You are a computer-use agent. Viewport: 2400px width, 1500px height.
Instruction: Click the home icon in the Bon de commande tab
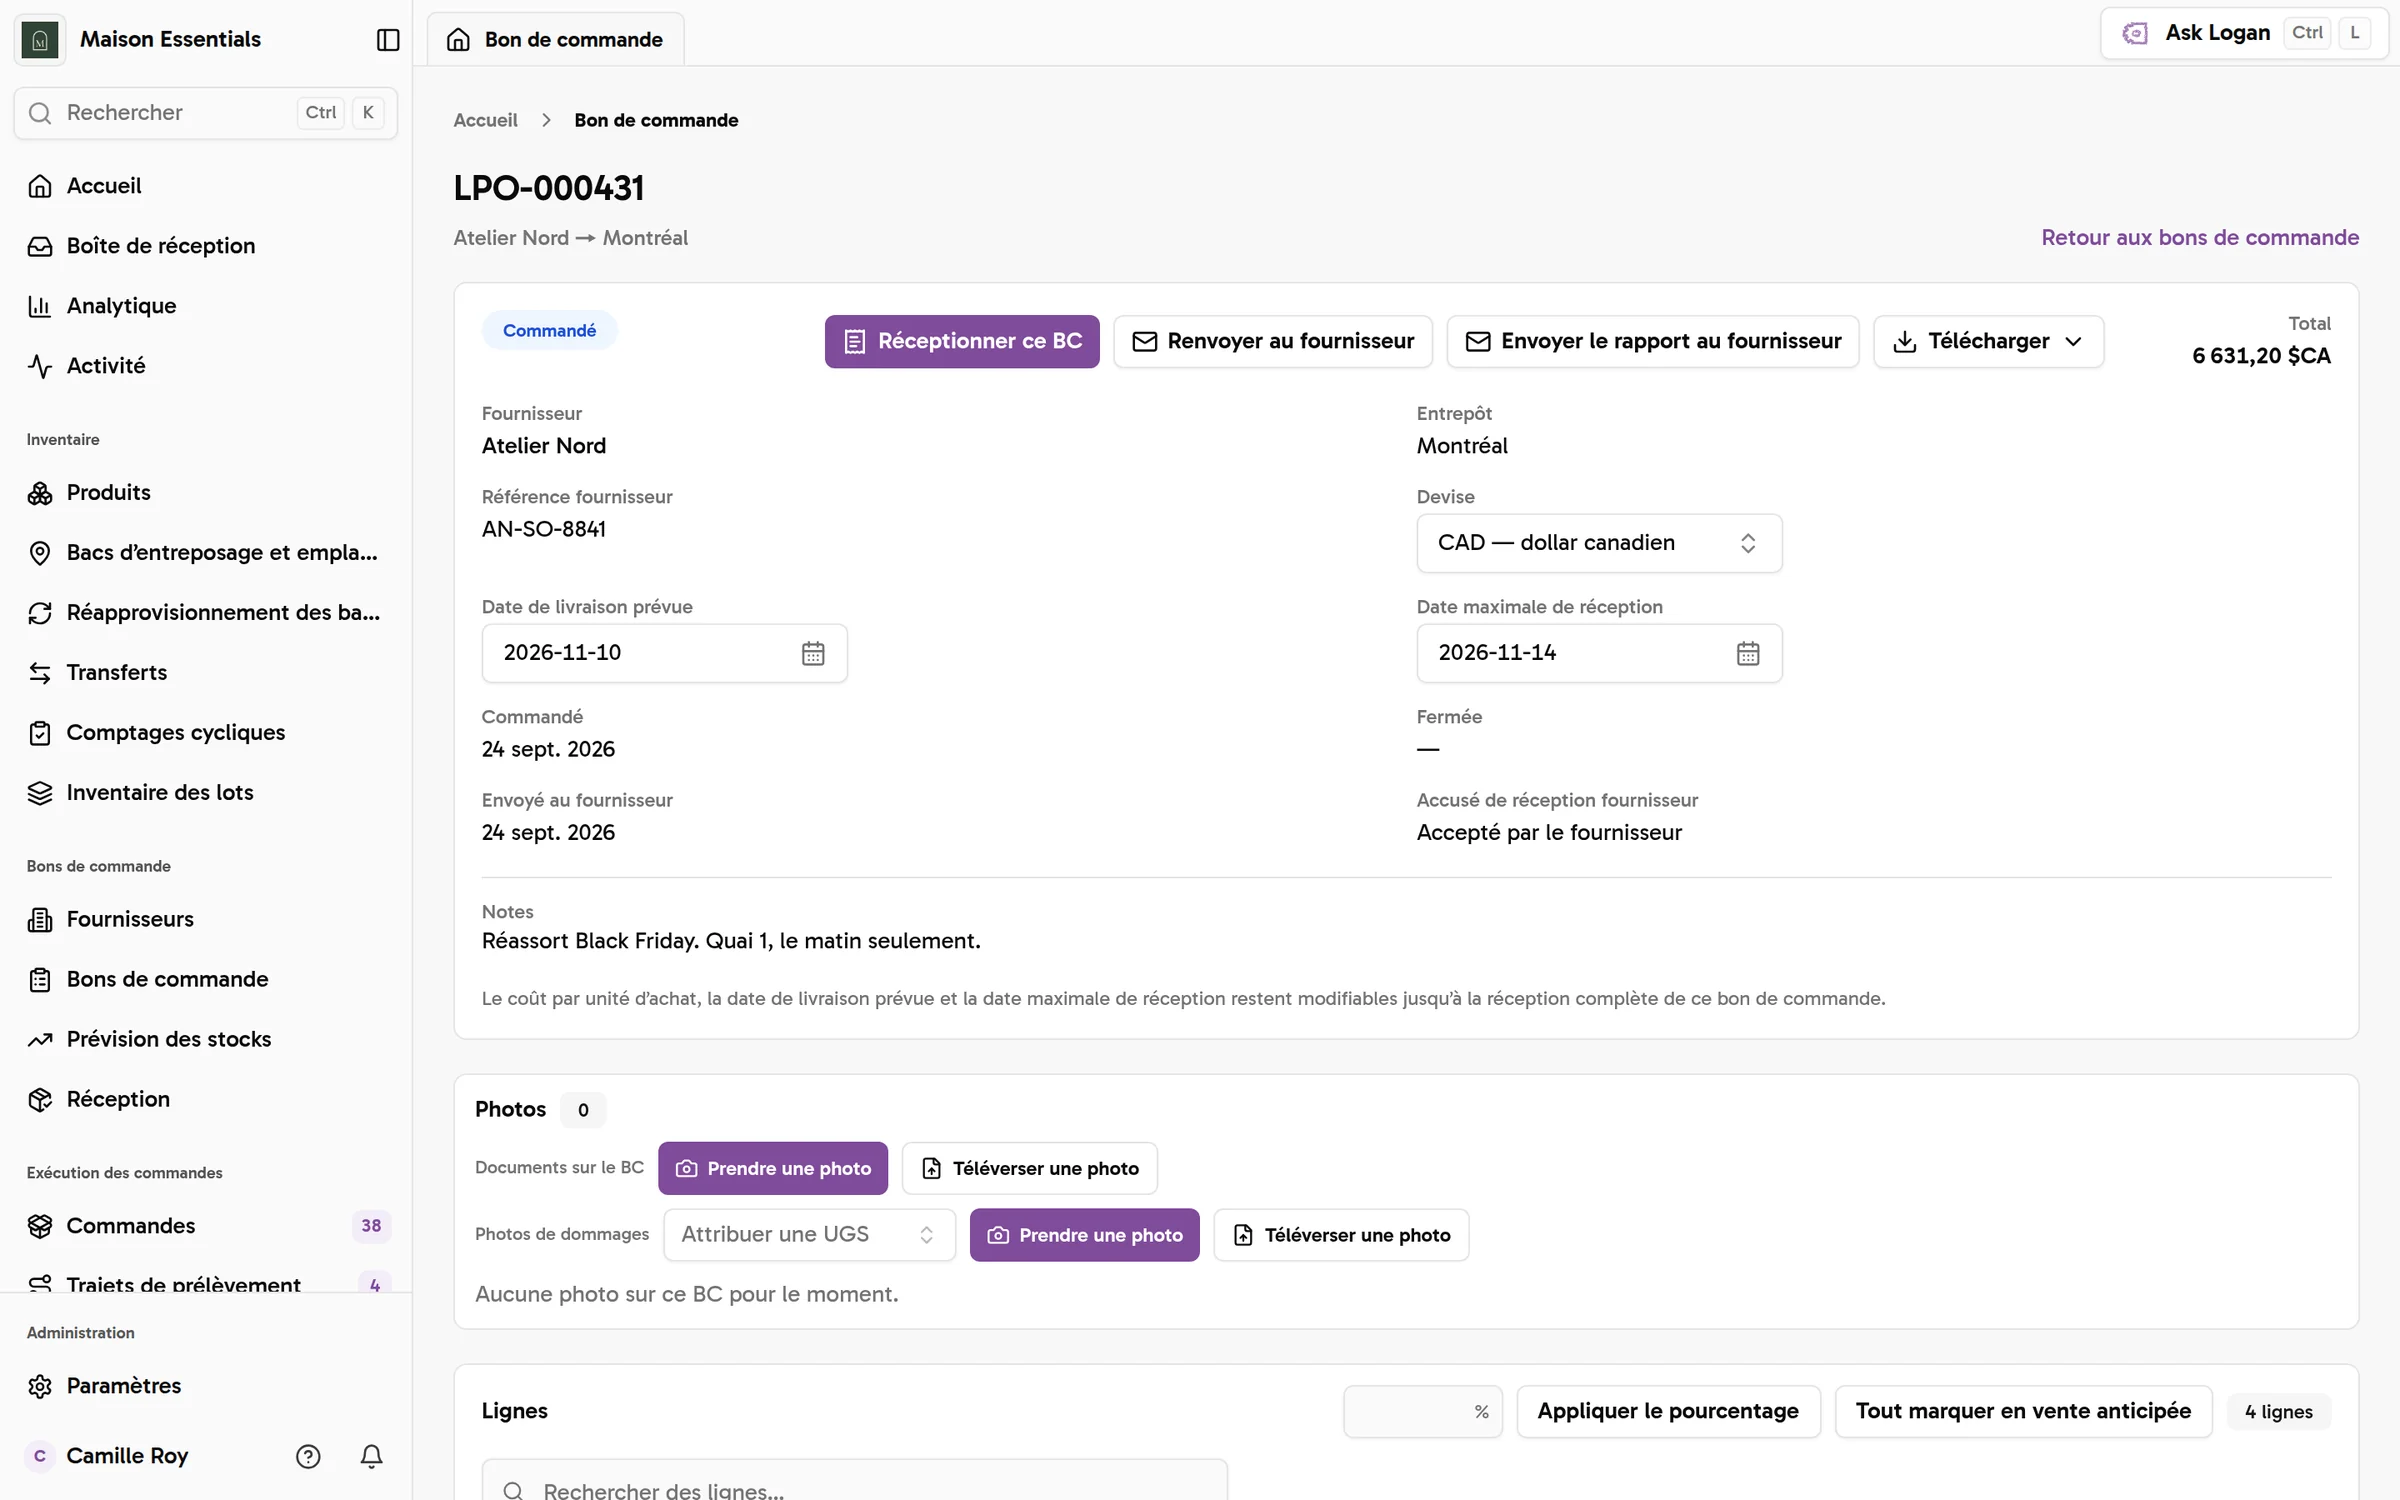[458, 39]
